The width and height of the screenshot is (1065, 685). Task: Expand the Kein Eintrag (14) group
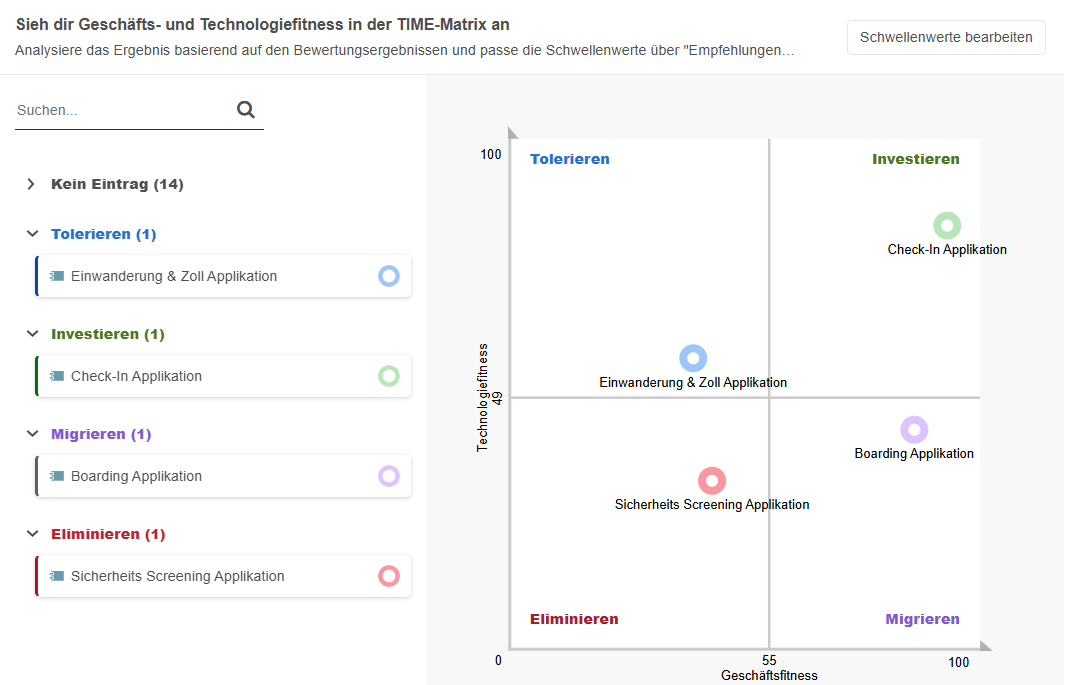pyautogui.click(x=31, y=184)
